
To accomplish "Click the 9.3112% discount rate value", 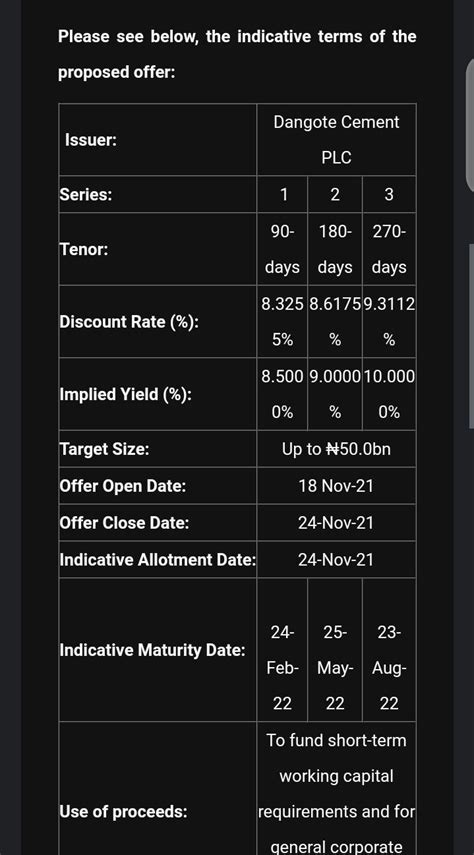I will coord(389,322).
